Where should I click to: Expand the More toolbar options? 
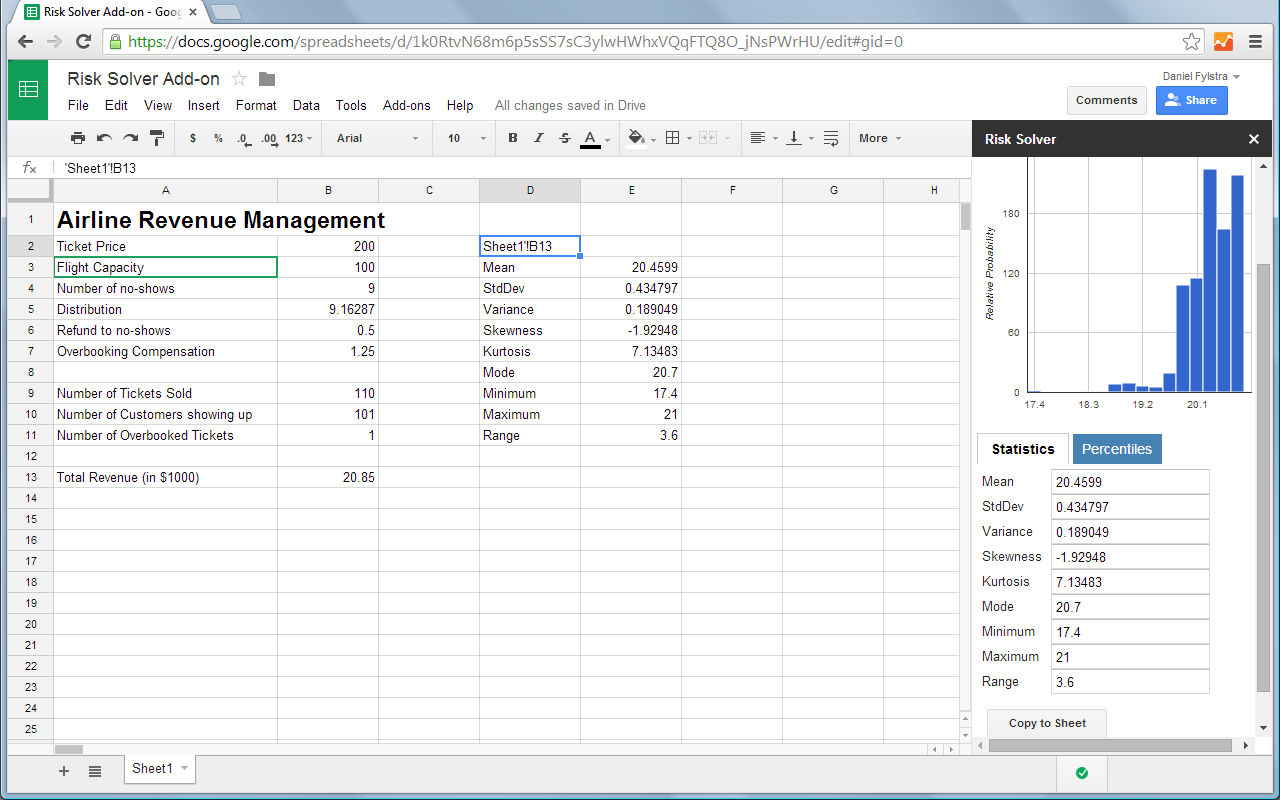[879, 138]
